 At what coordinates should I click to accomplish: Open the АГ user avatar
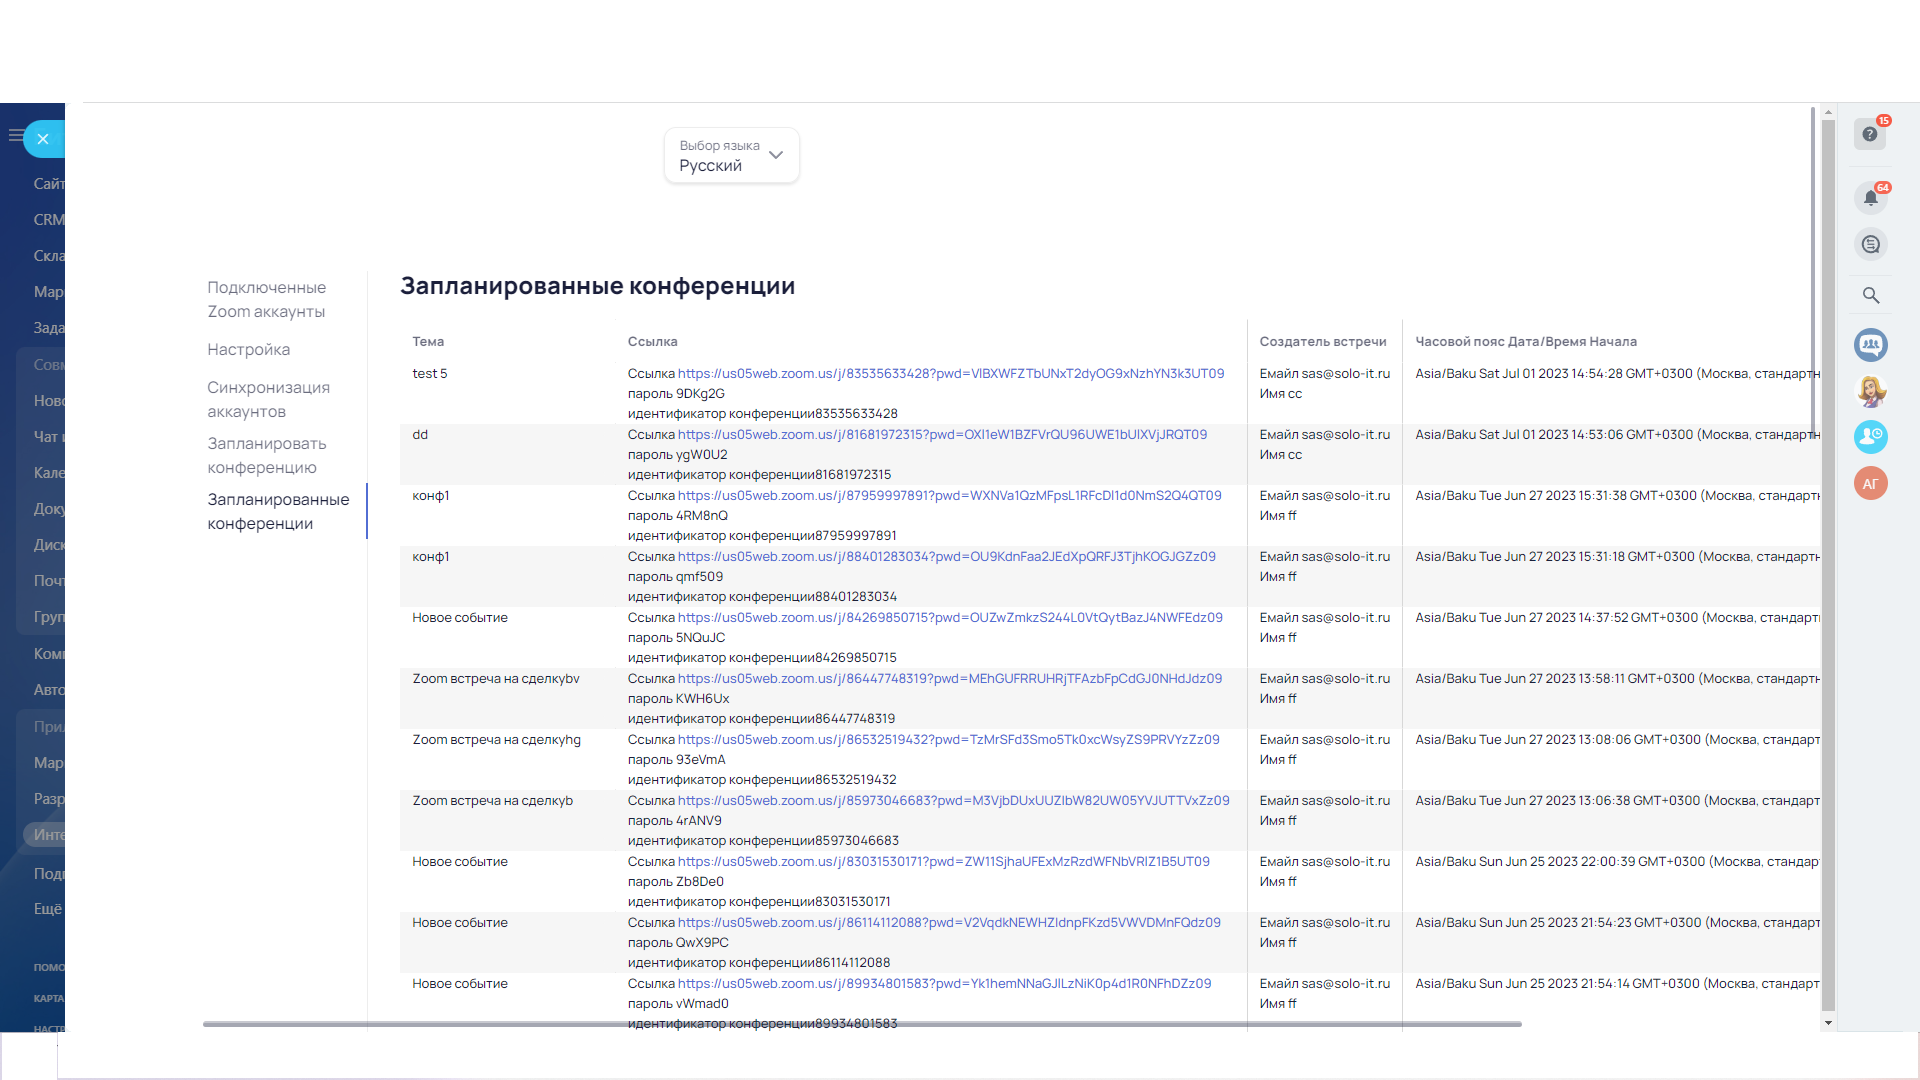1870,484
